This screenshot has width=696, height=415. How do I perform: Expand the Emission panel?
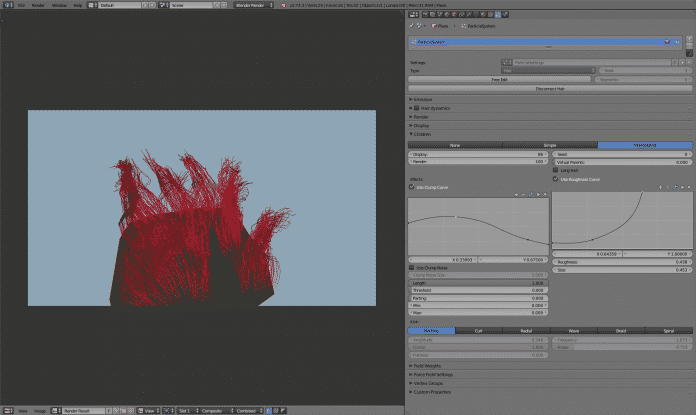pos(425,99)
